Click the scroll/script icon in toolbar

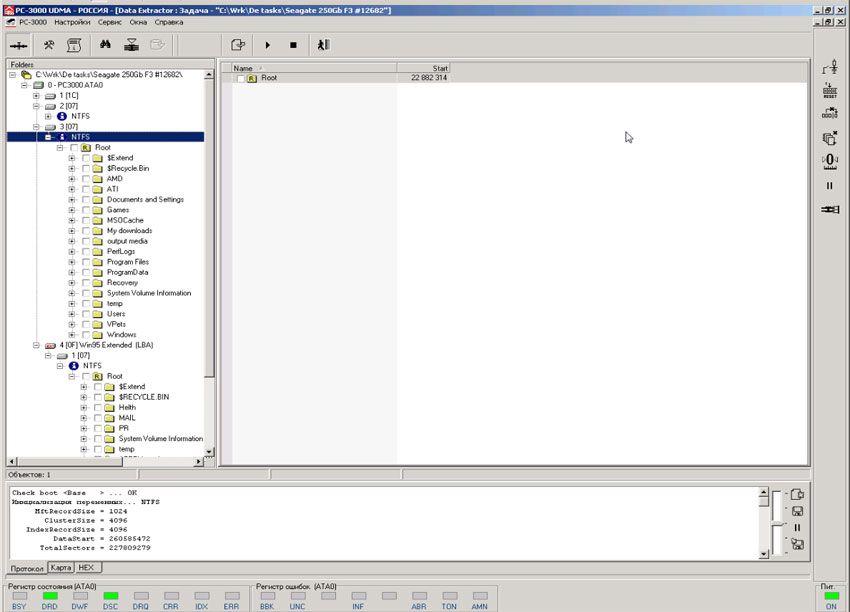click(74, 45)
